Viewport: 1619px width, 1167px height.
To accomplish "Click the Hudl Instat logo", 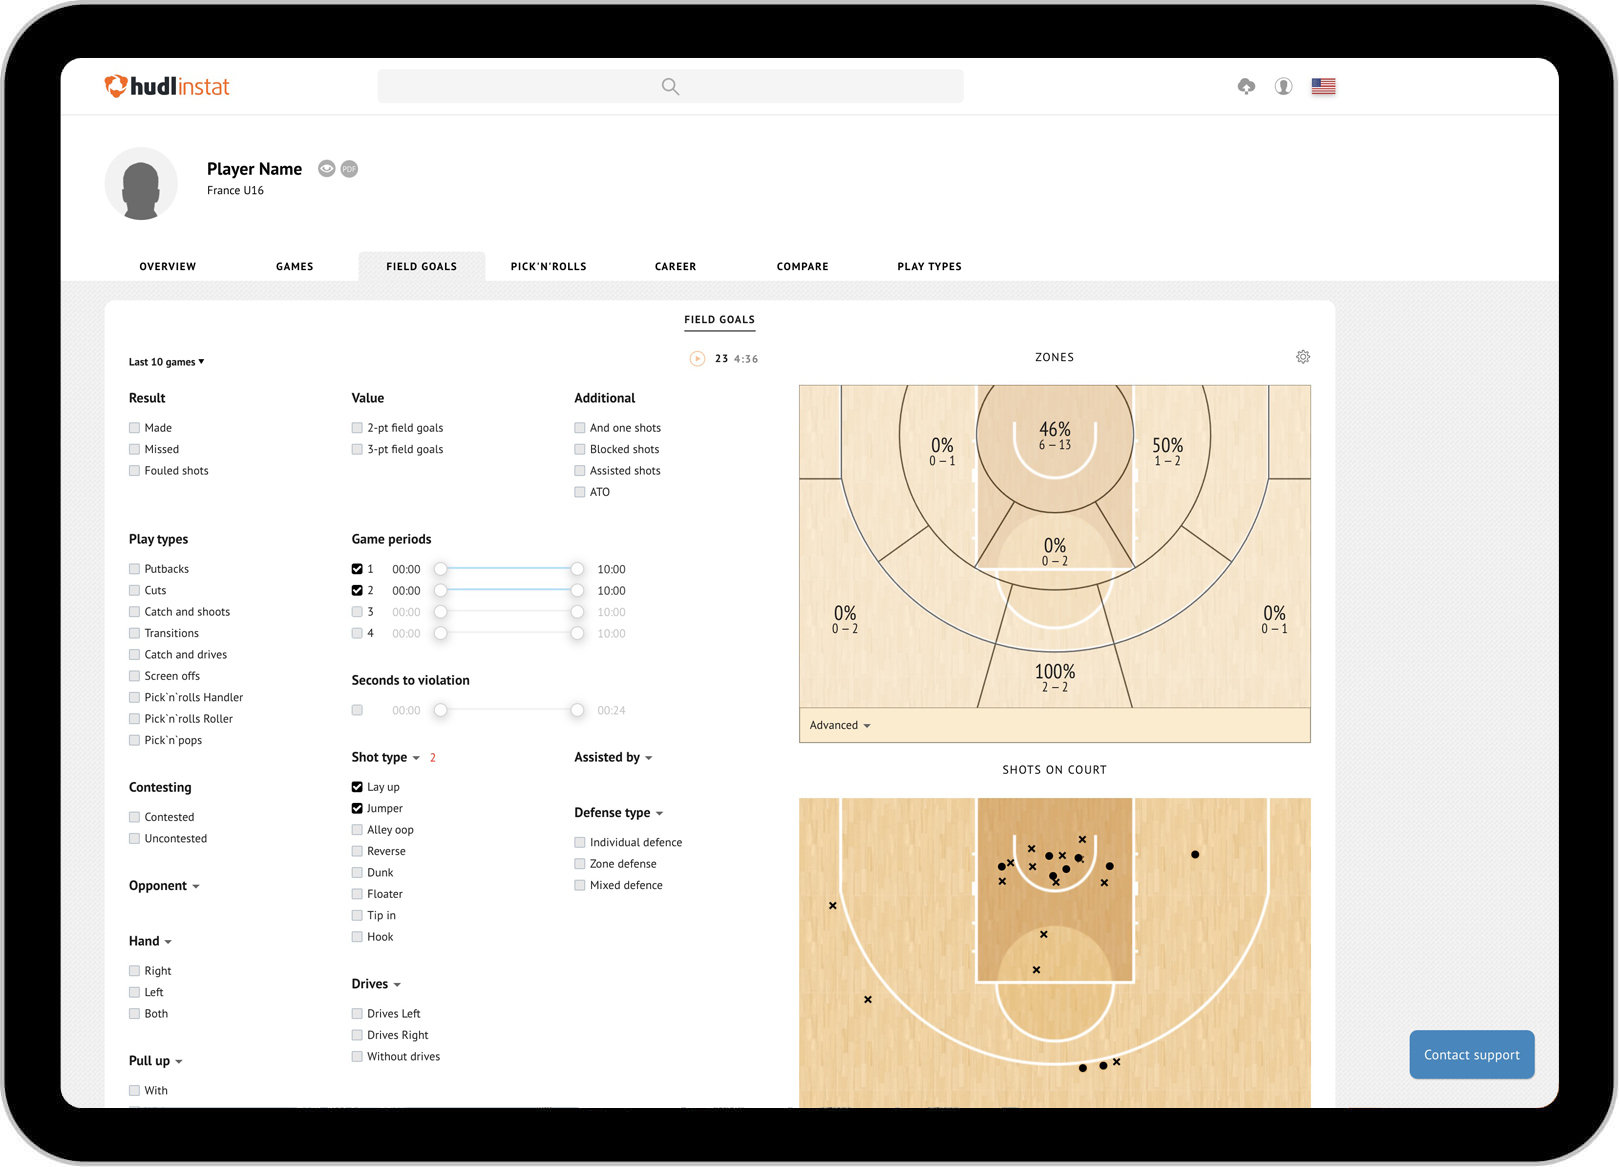I will 166,86.
